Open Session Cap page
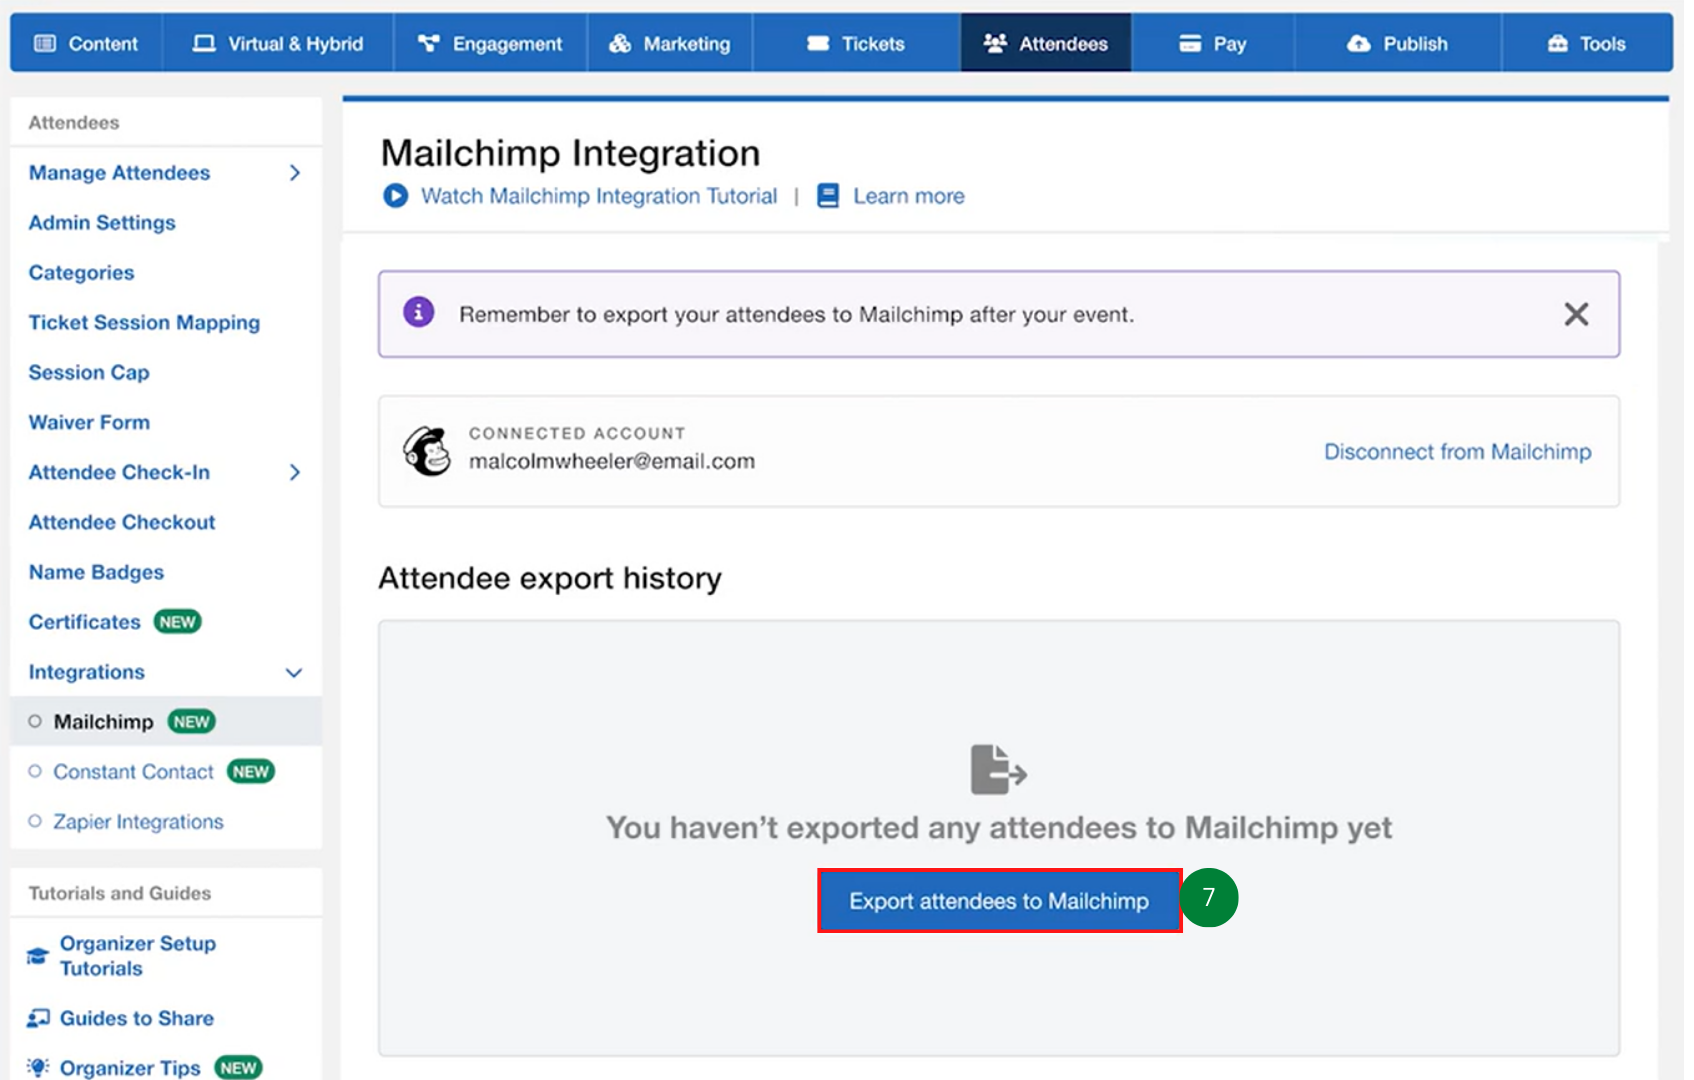 pos(89,373)
